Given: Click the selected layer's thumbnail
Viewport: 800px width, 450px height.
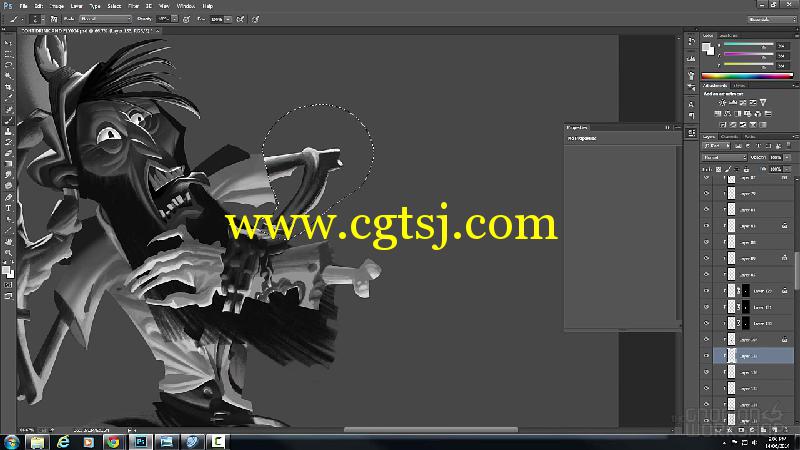Looking at the screenshot, I should [x=732, y=356].
